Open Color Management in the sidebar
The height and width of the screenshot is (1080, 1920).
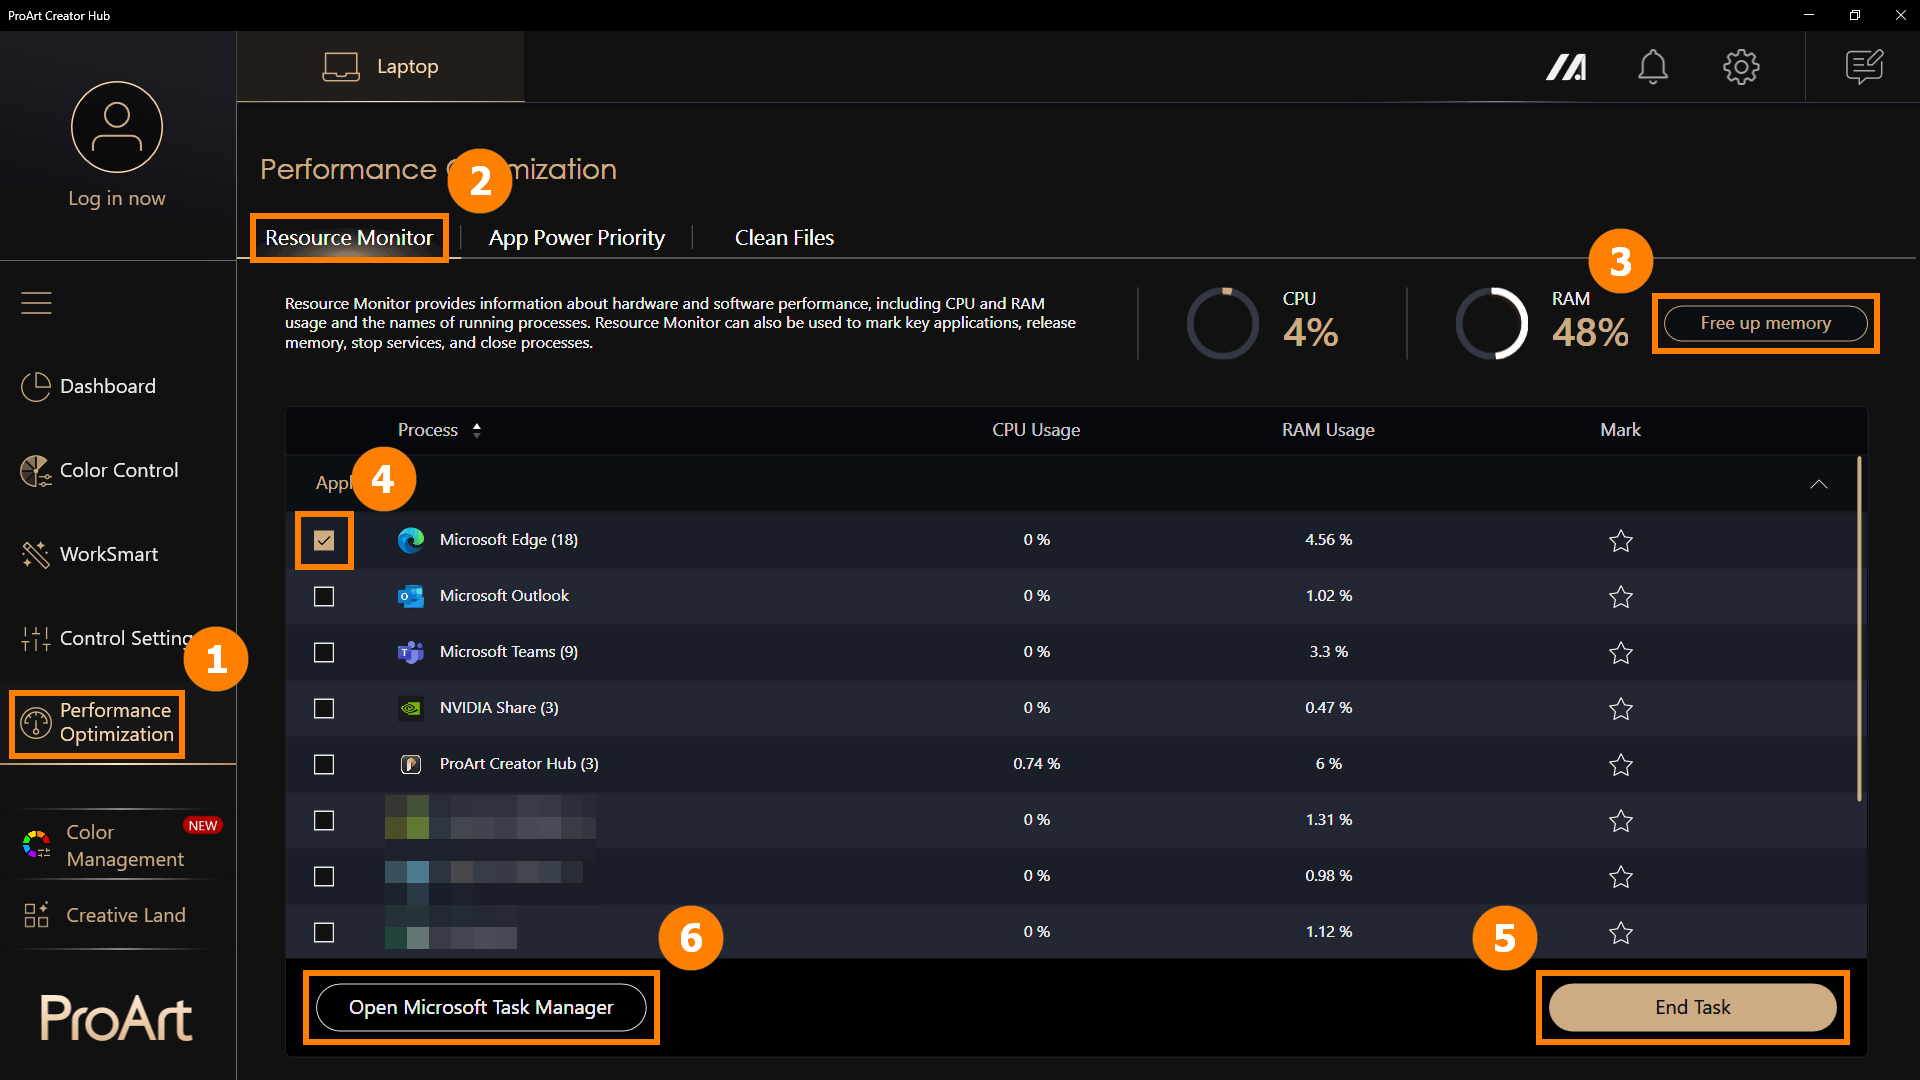125,845
